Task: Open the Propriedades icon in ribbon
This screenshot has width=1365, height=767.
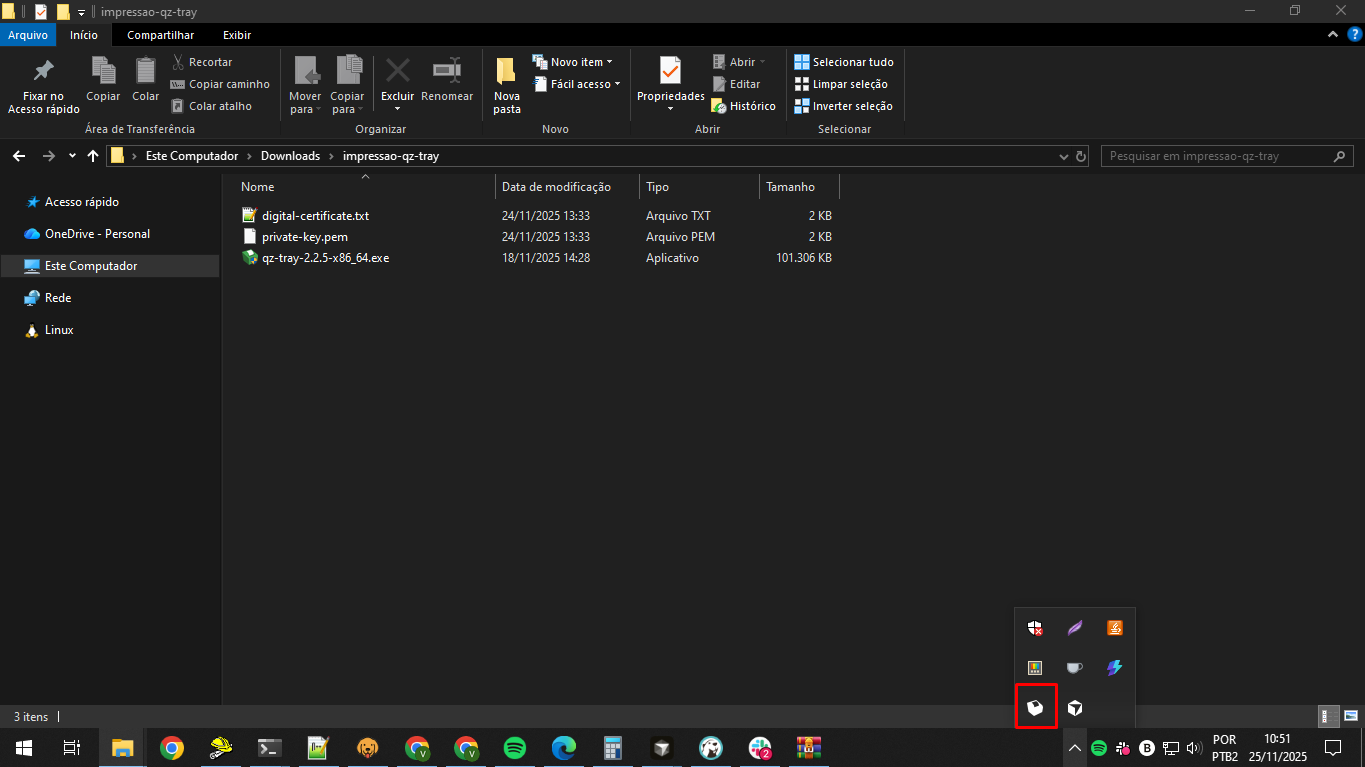Action: tap(670, 72)
